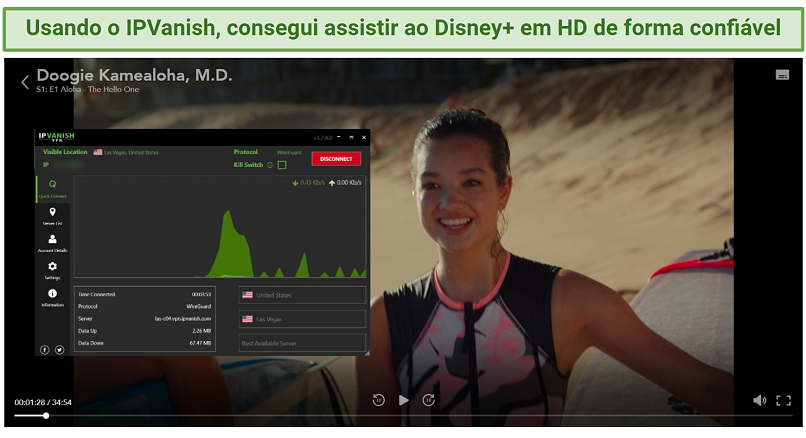Image resolution: width=806 pixels, height=438 pixels.
Task: Click the Las Vegas, United States visible location
Action: tap(131, 153)
